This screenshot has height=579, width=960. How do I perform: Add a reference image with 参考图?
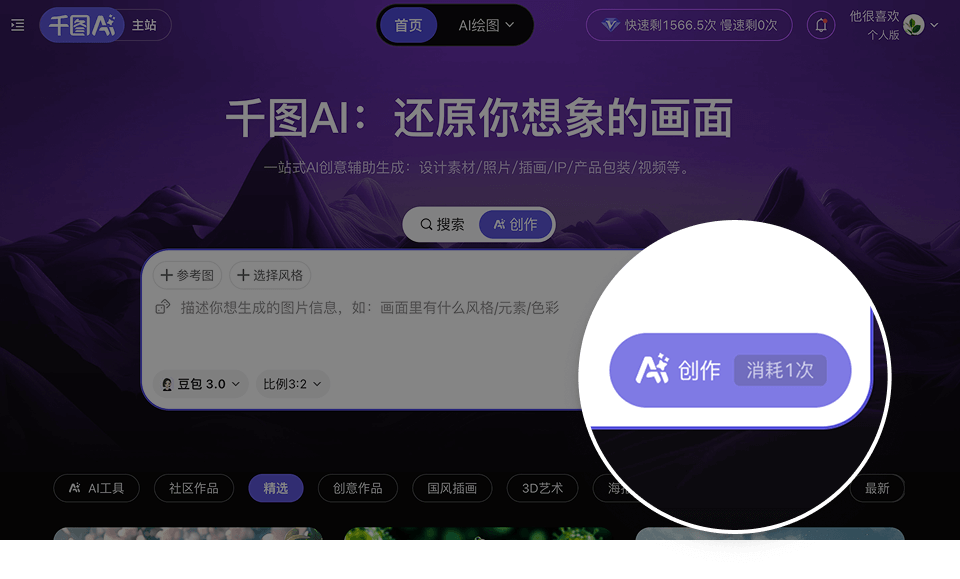(187, 275)
